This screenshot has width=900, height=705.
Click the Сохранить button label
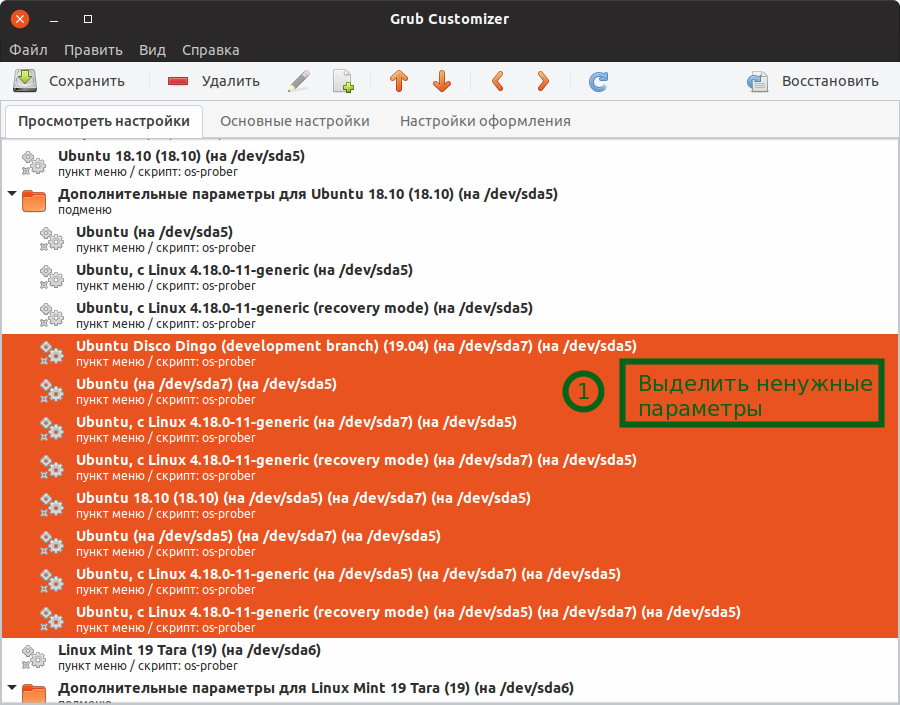(87, 81)
